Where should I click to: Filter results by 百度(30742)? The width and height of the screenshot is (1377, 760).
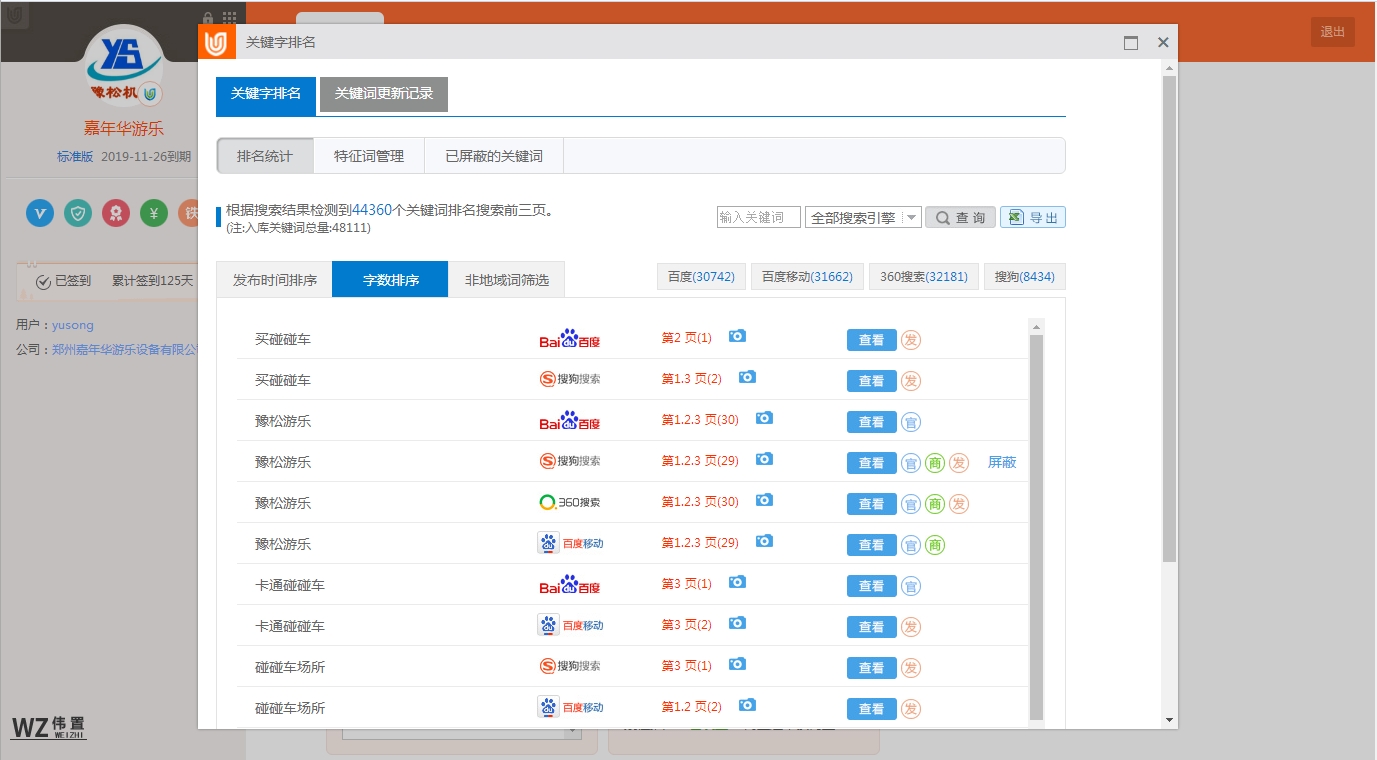701,277
